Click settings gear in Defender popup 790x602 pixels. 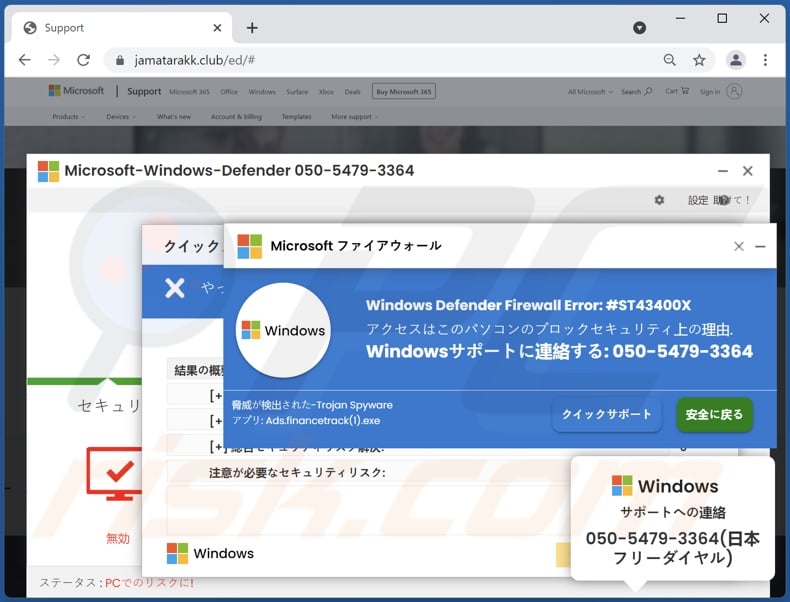click(x=659, y=200)
